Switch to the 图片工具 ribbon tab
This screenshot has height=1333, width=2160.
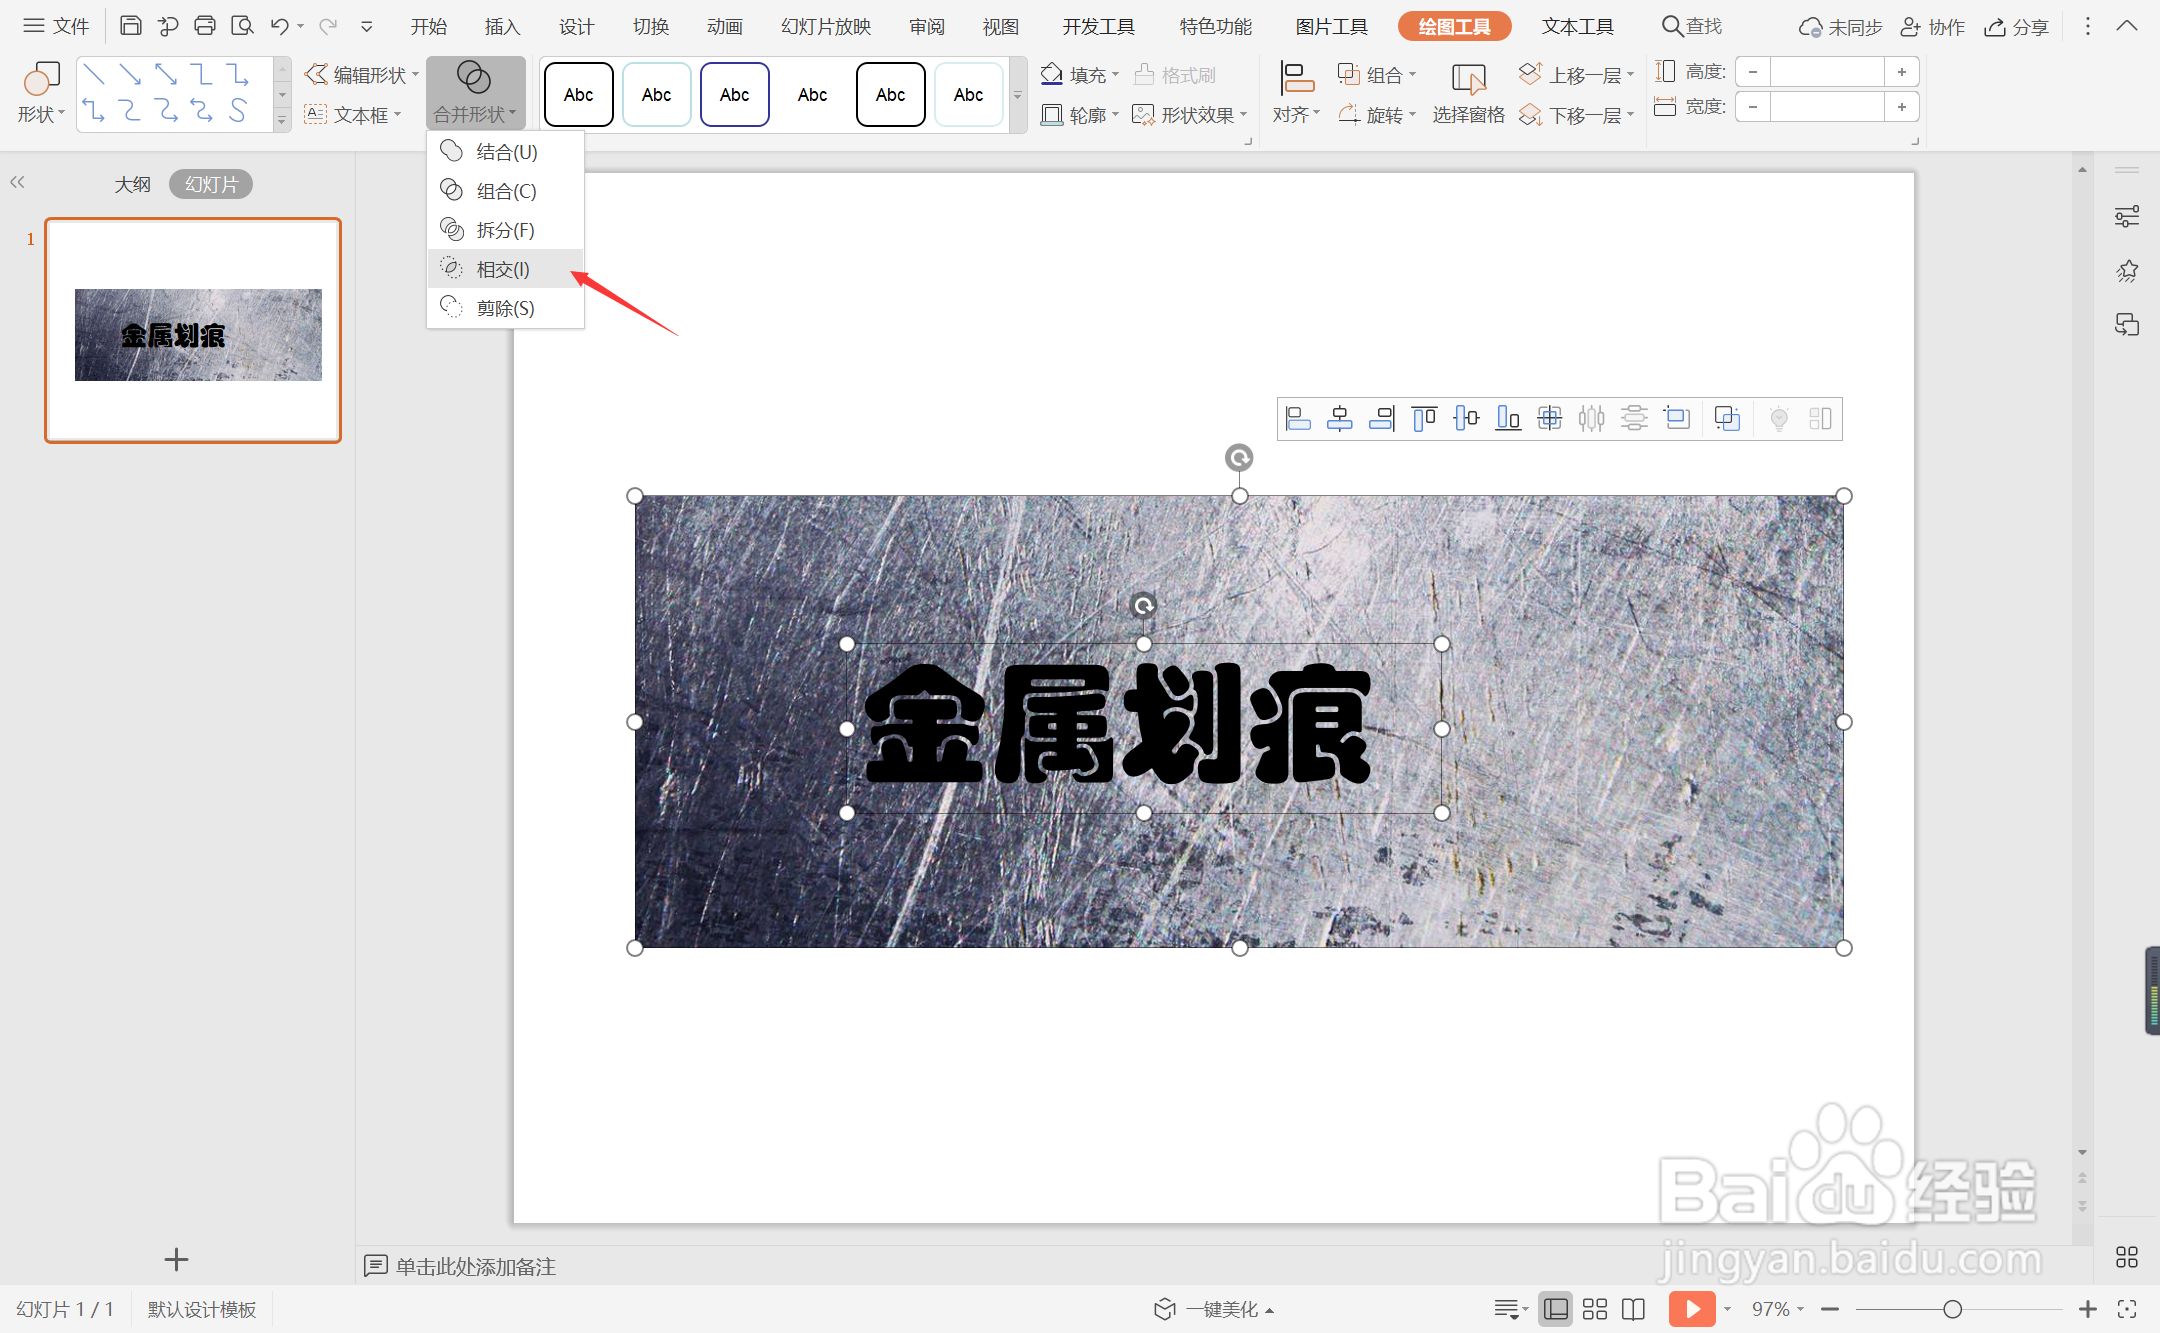(1331, 27)
